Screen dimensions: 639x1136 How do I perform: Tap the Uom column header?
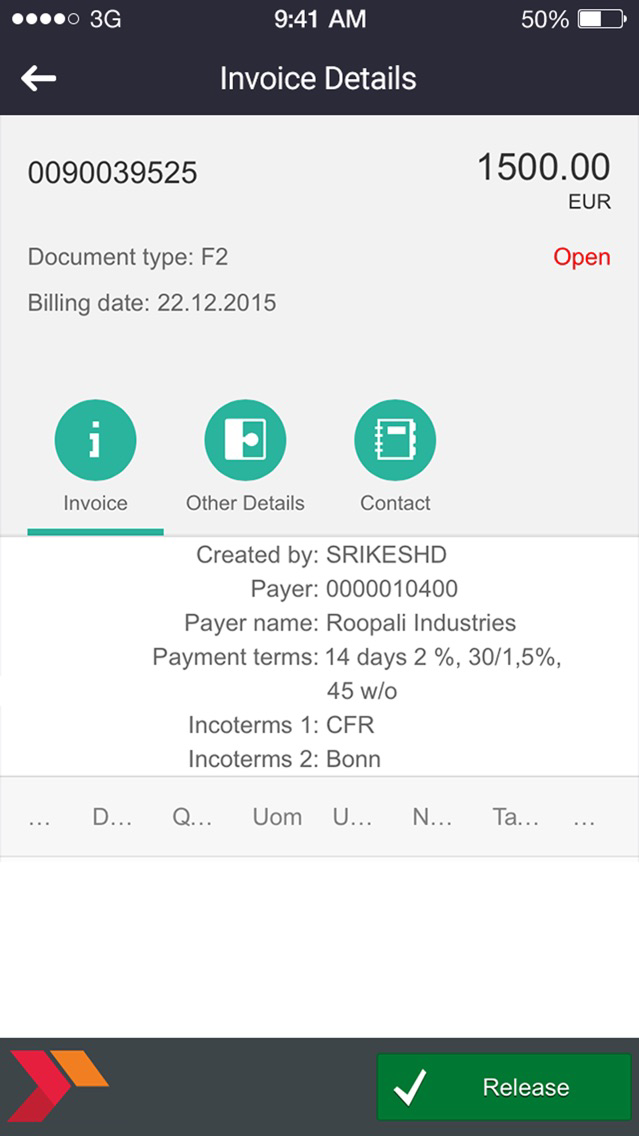pos(277,816)
